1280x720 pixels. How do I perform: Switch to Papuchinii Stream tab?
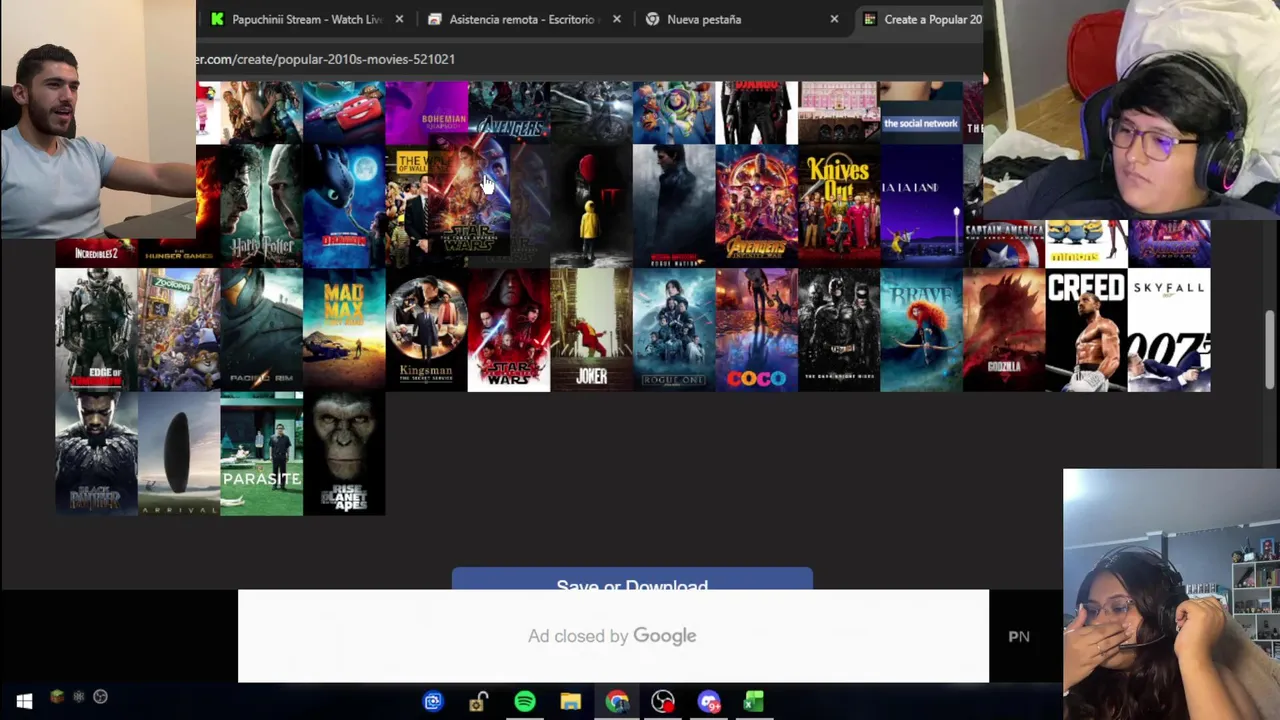pyautogui.click(x=306, y=19)
